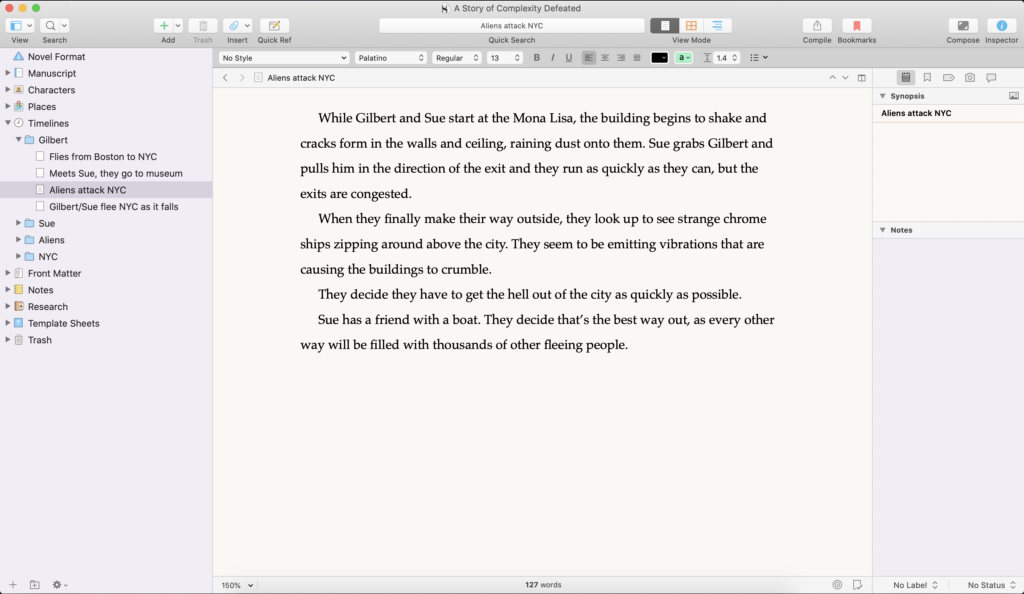Align text right

click(620, 57)
